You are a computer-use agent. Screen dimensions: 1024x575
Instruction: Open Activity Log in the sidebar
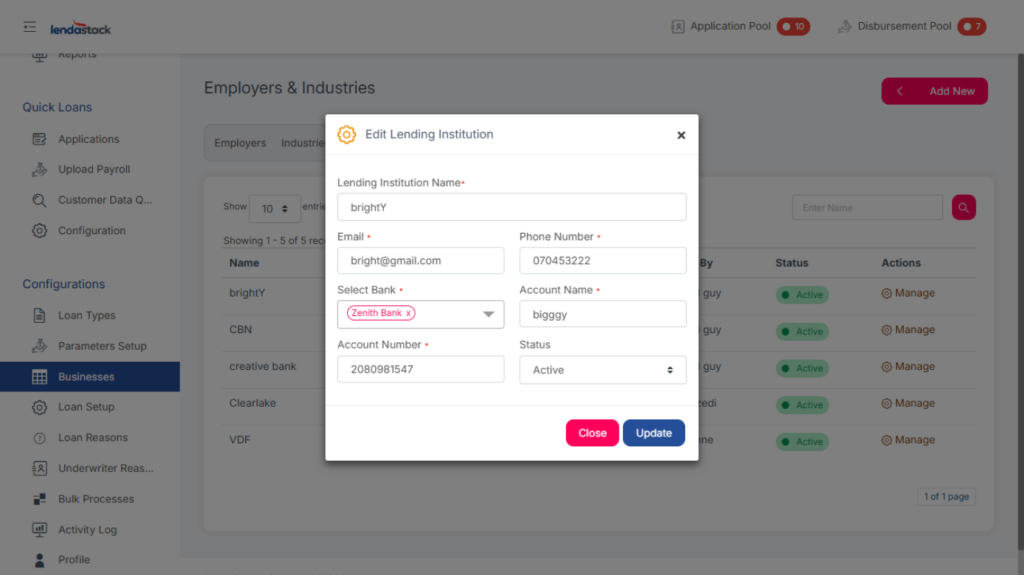tap(87, 529)
